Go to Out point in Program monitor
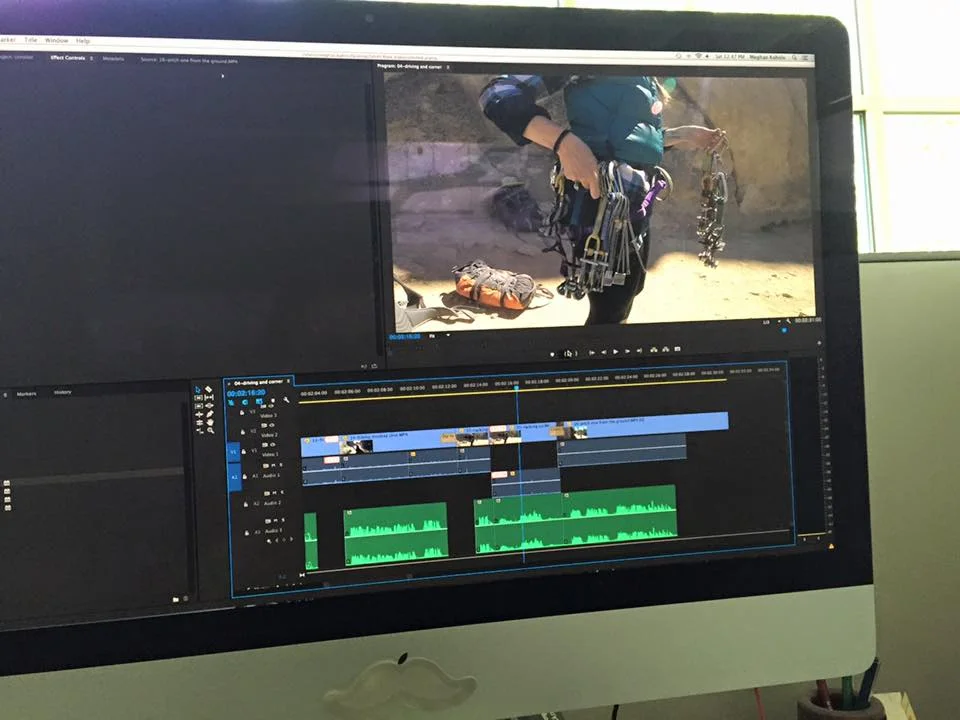The image size is (960, 720). [x=639, y=351]
